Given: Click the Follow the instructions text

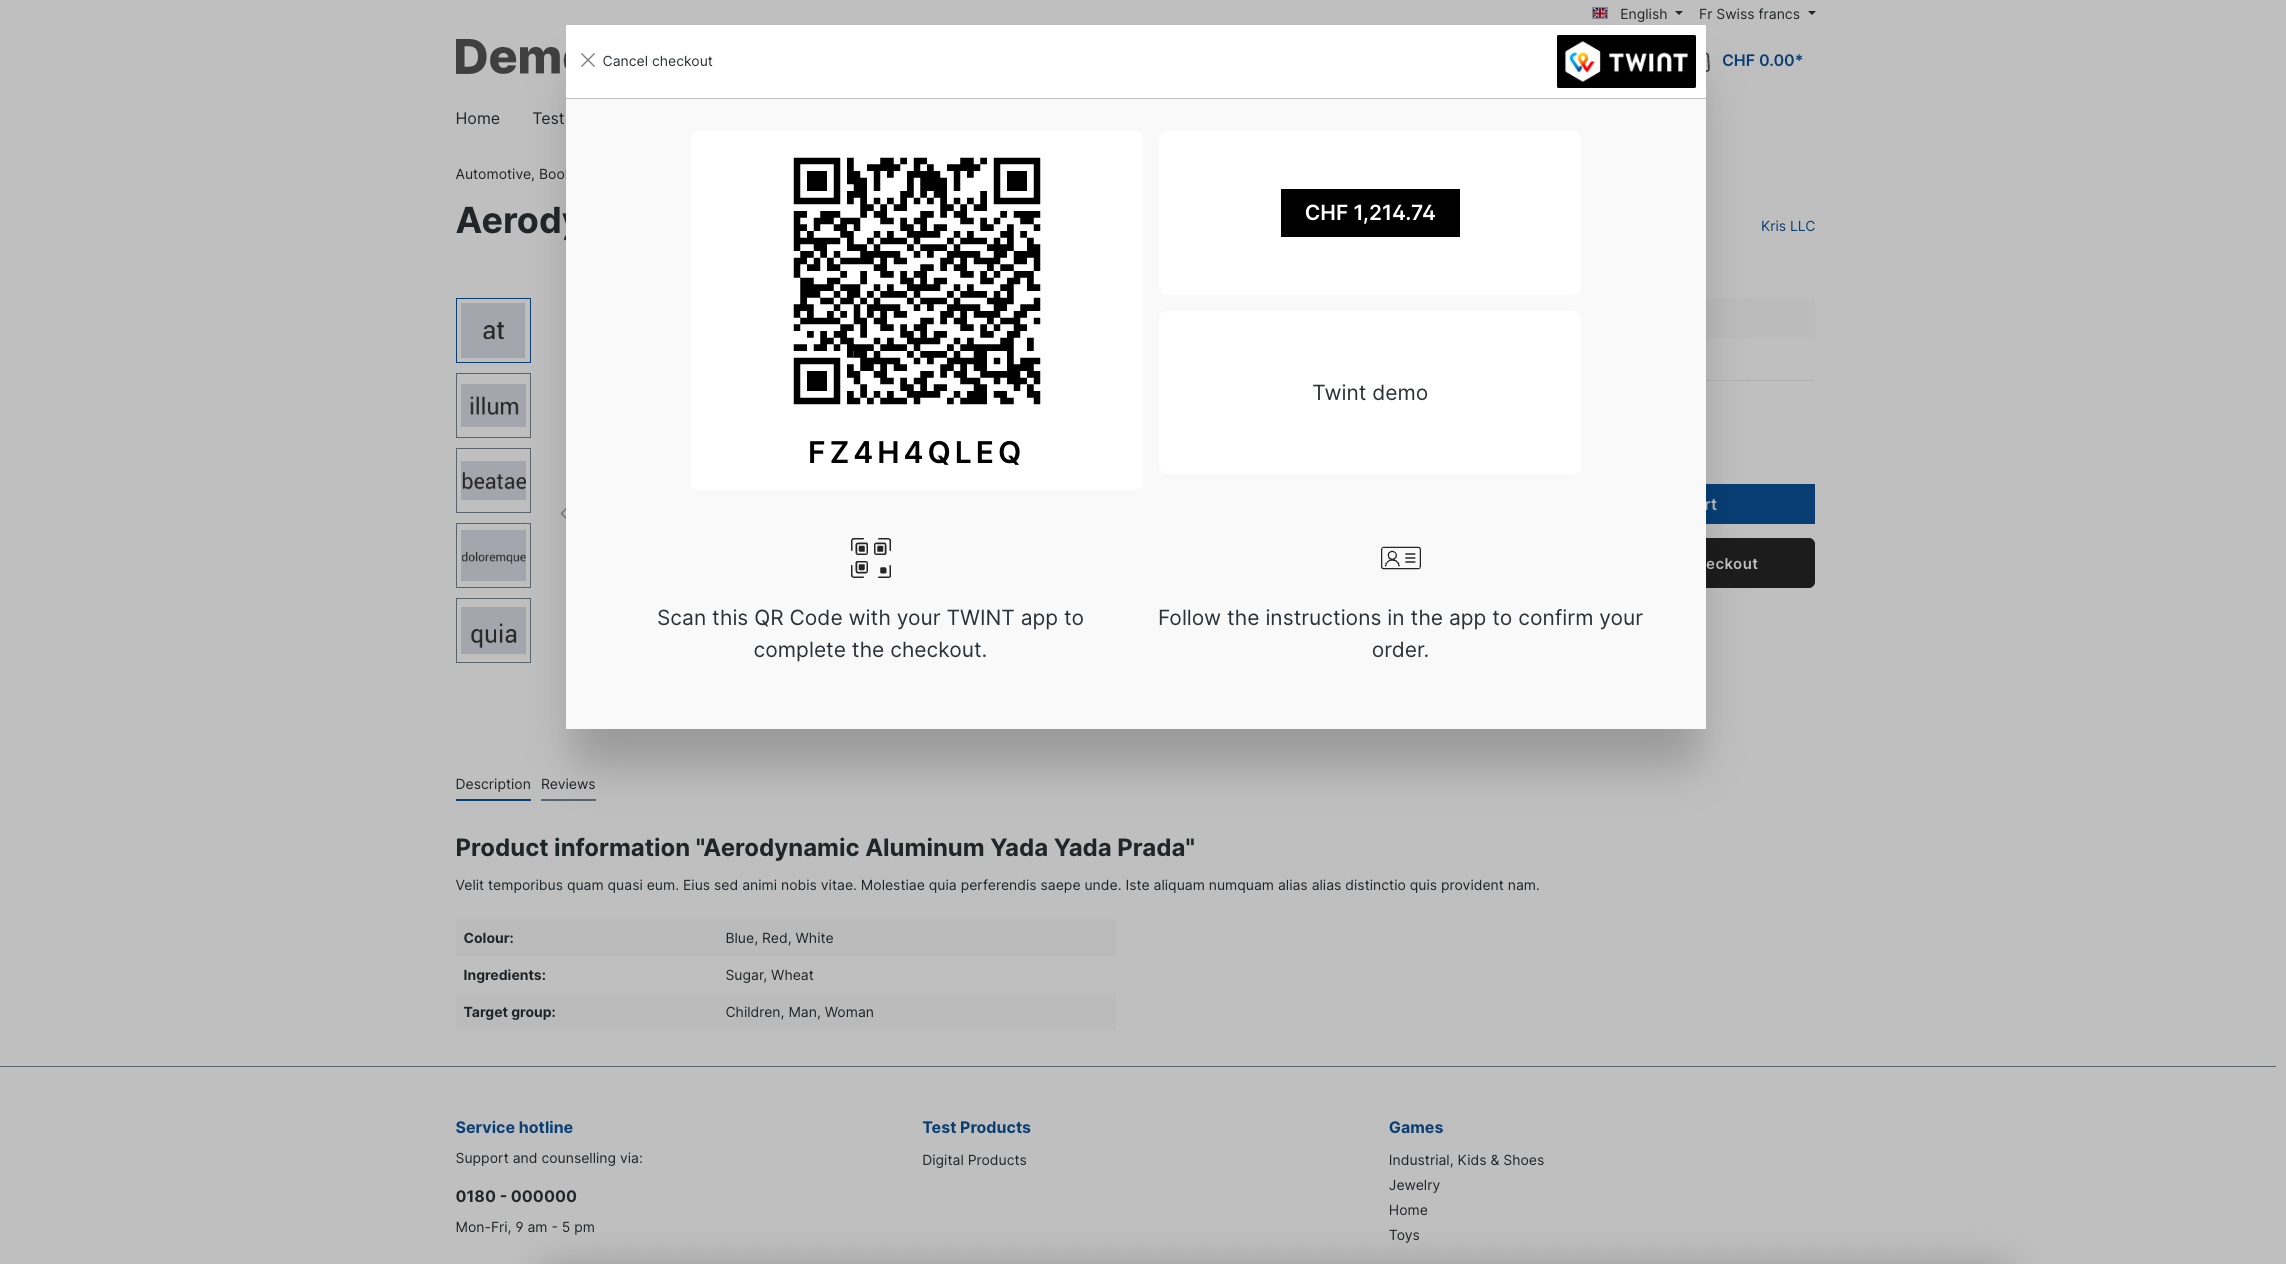Looking at the screenshot, I should point(1400,634).
